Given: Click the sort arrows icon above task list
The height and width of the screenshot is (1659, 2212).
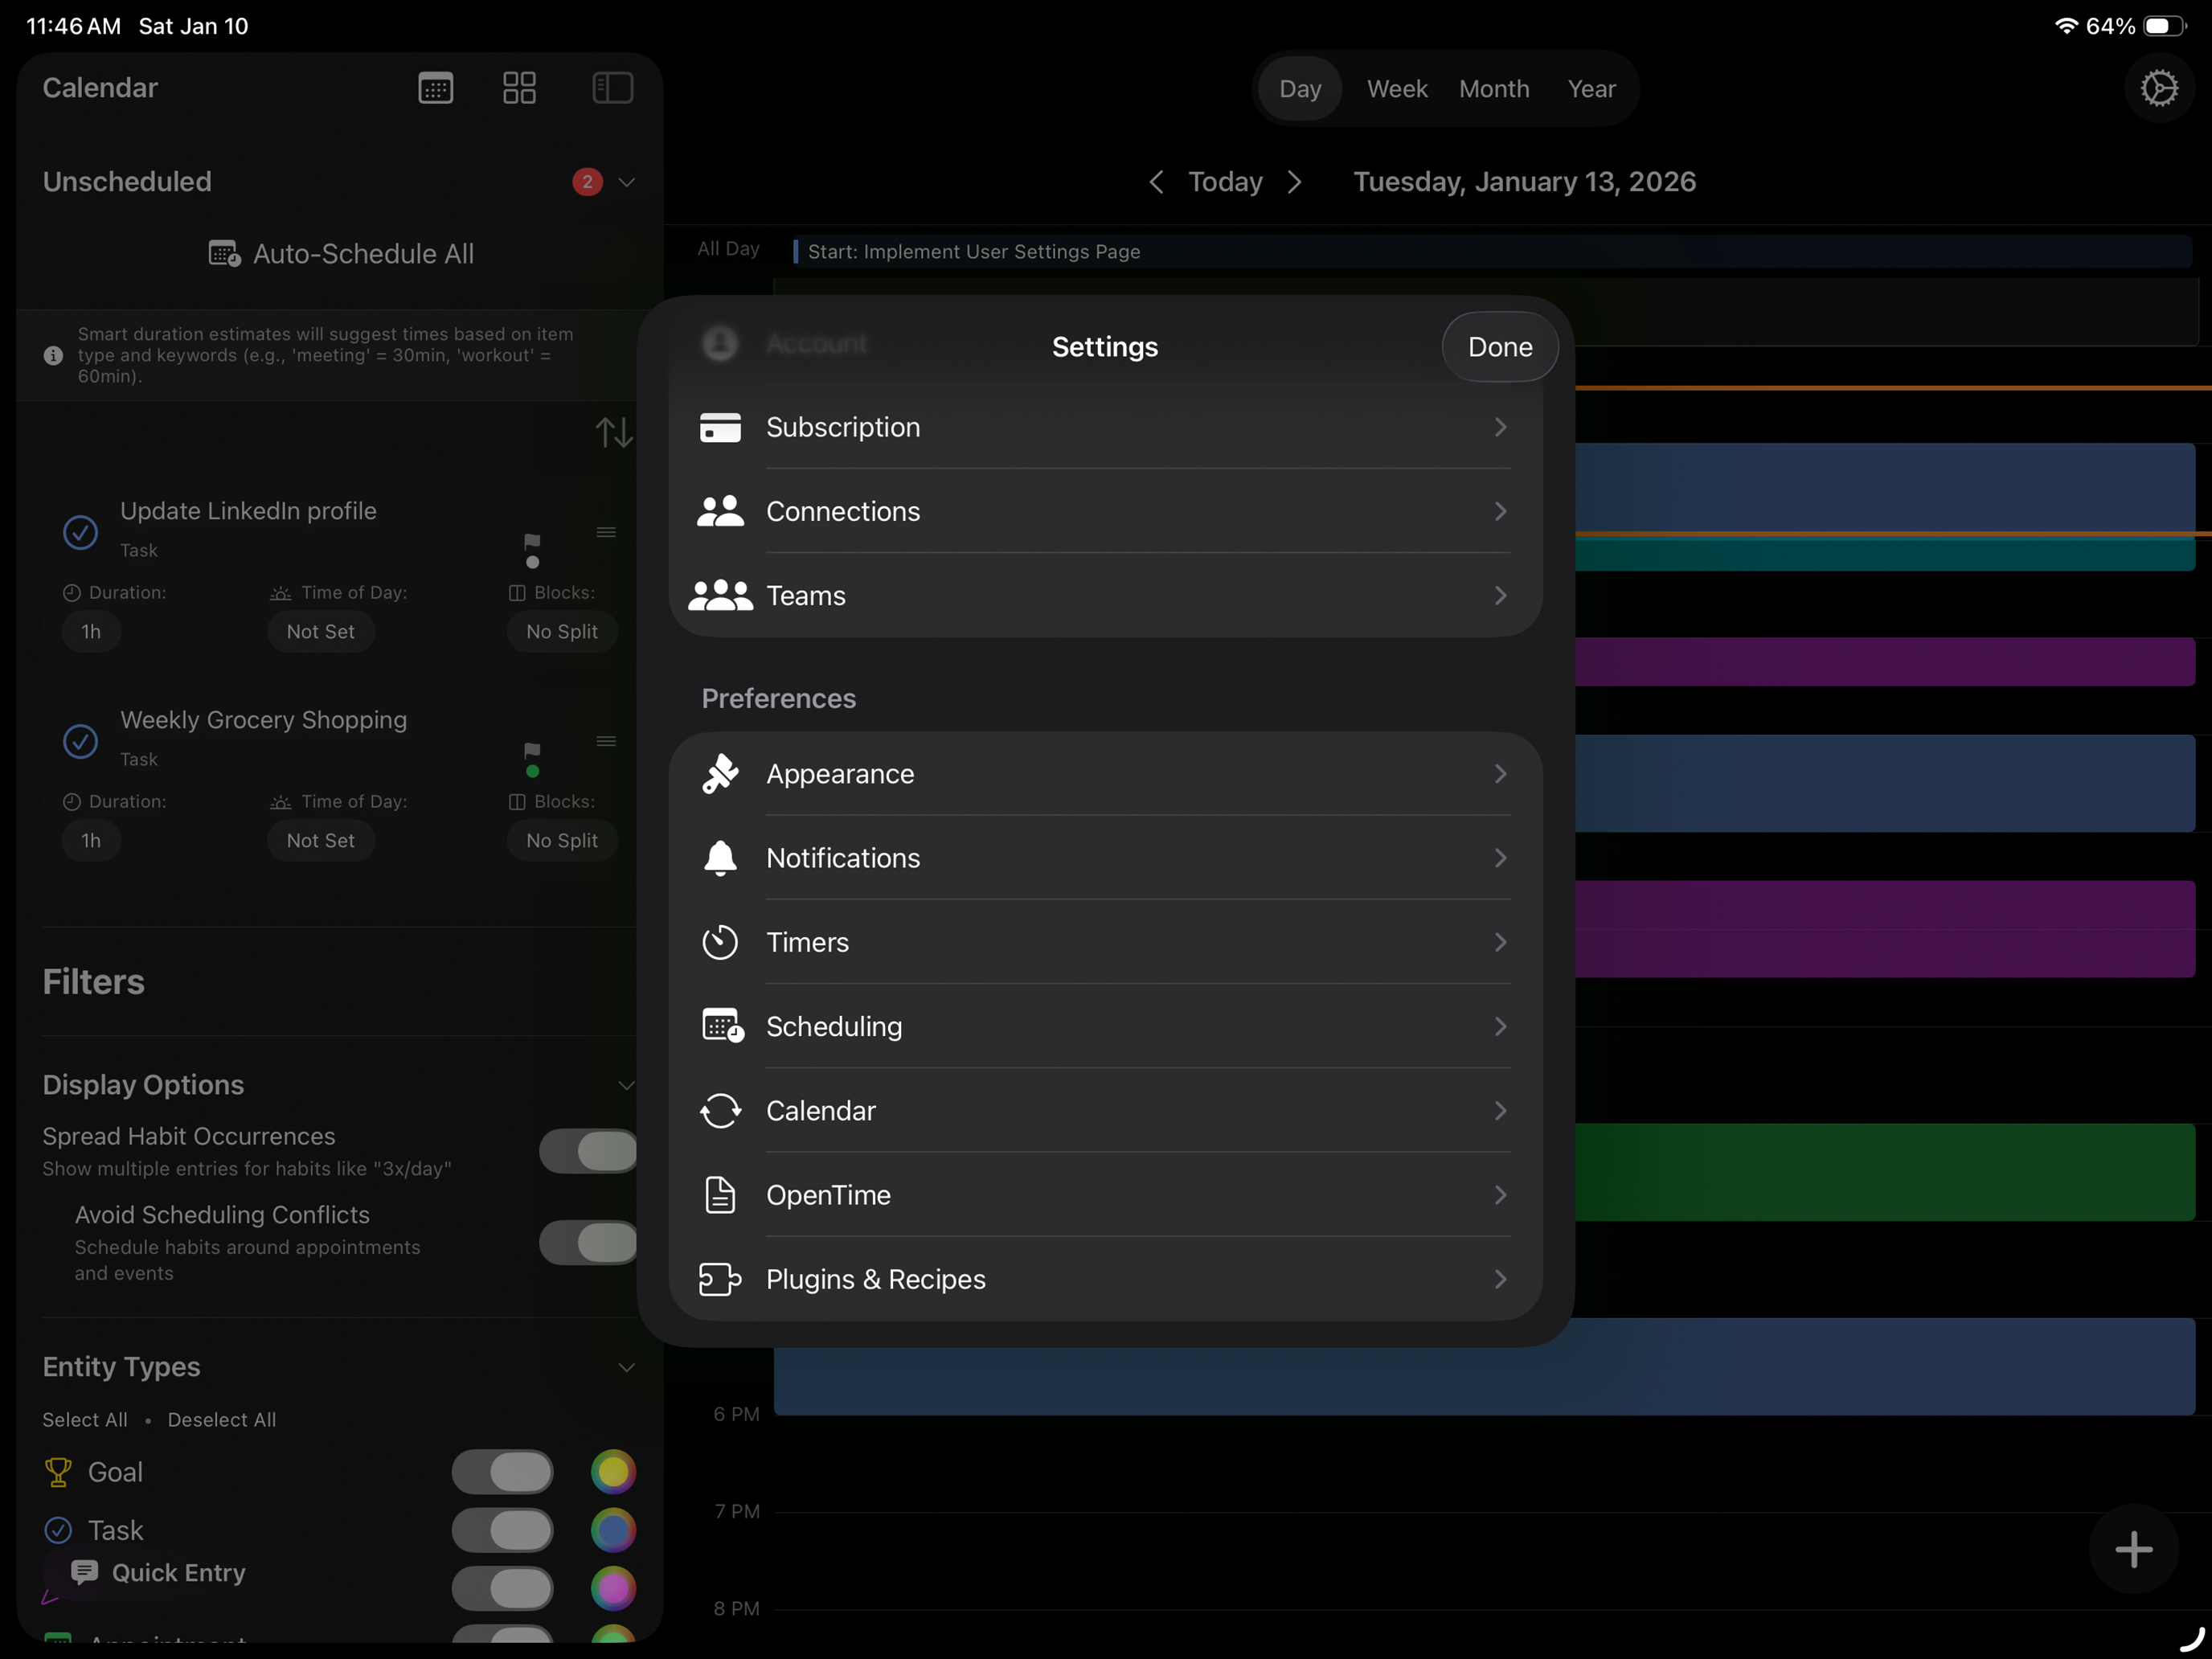Looking at the screenshot, I should tap(614, 433).
